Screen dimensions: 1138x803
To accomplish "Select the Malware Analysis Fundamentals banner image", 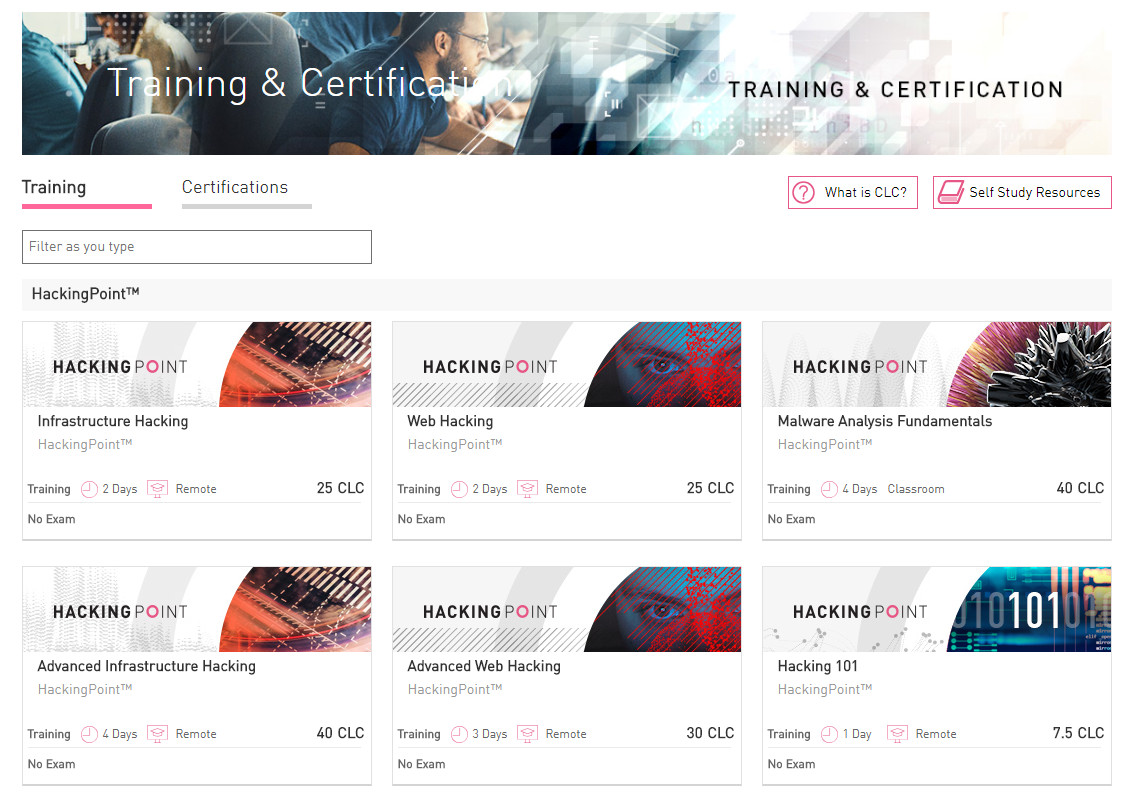I will coord(937,364).
